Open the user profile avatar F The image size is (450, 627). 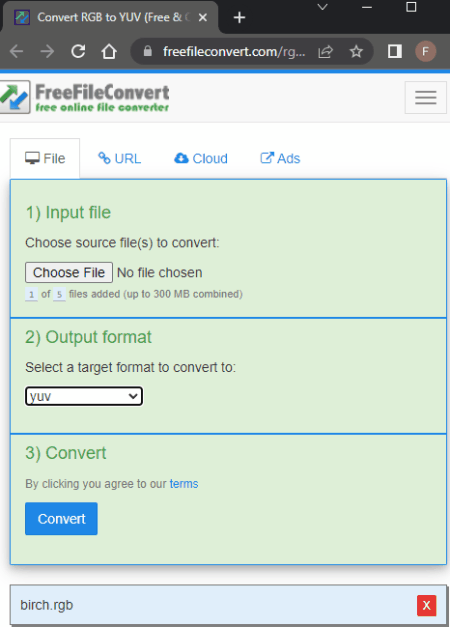pyautogui.click(x=425, y=51)
